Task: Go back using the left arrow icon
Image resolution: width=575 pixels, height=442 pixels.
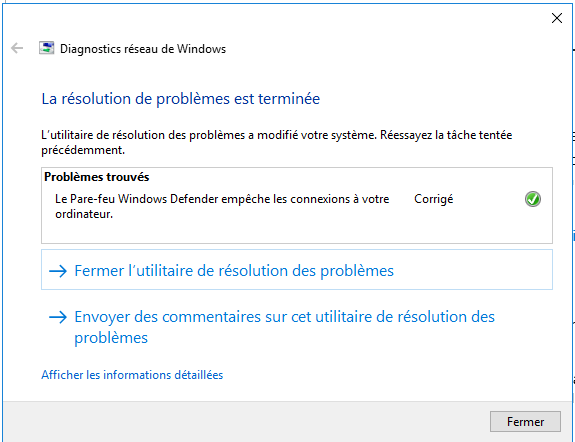Action: point(17,48)
